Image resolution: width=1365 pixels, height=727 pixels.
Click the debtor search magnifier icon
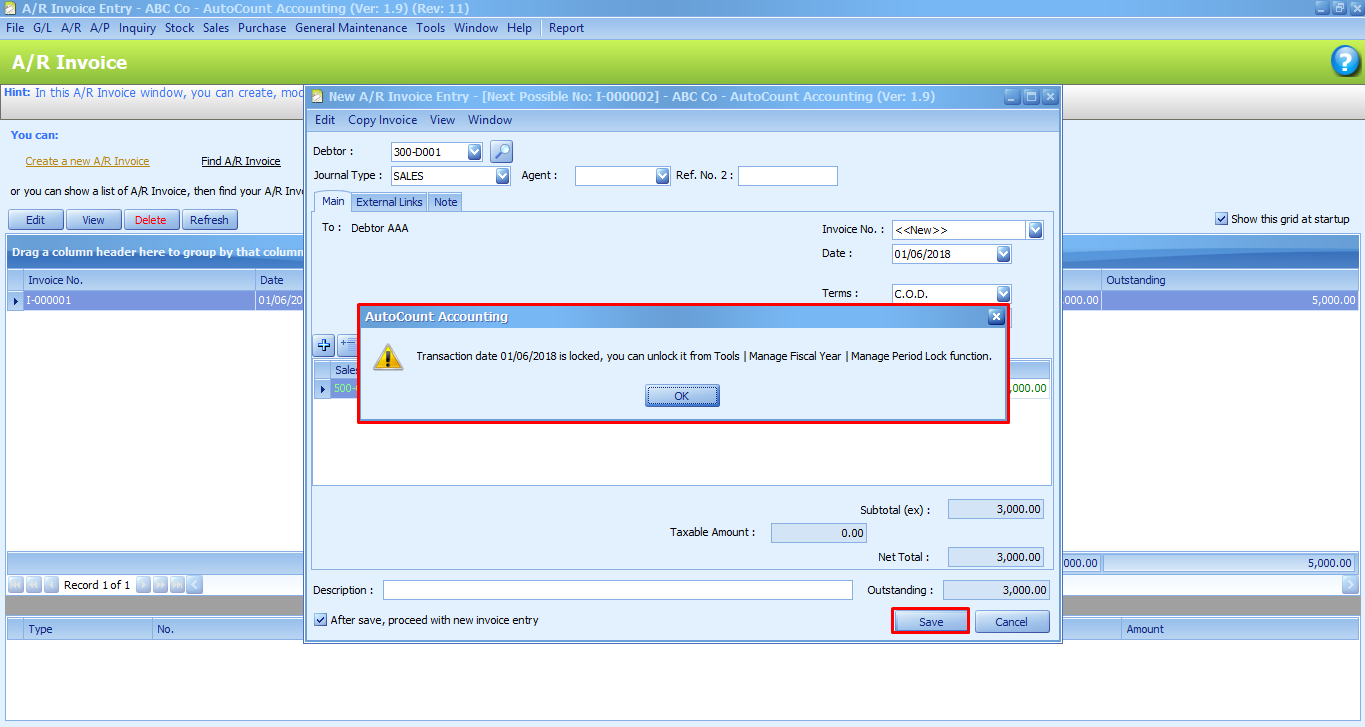tap(502, 152)
